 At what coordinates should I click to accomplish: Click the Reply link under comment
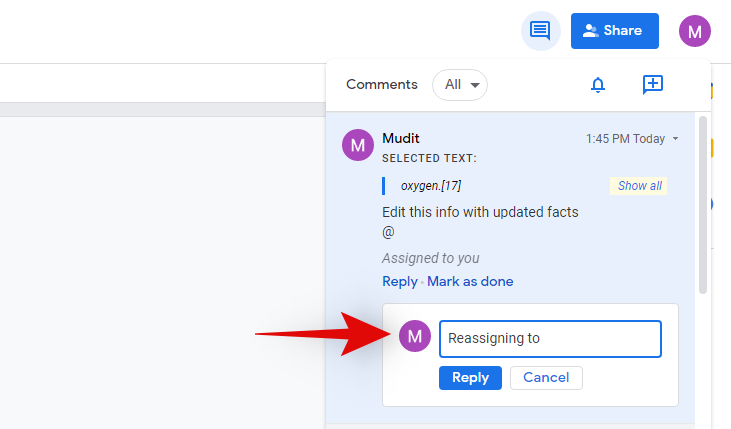point(399,282)
